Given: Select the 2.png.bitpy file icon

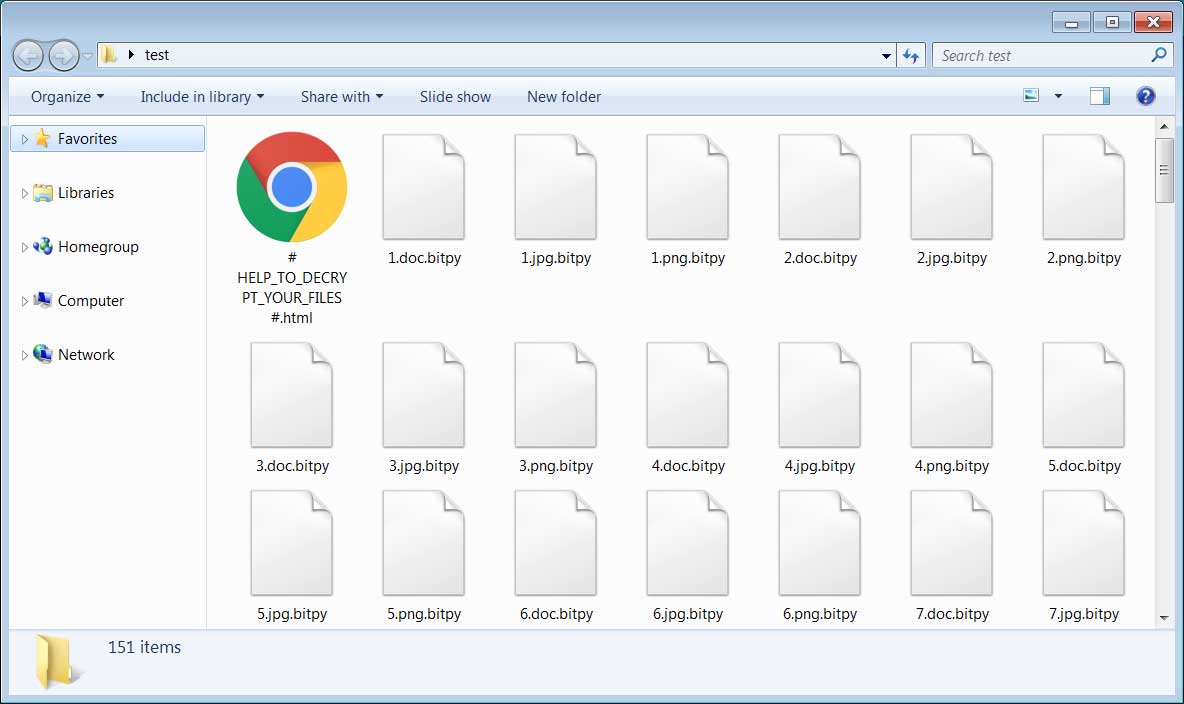Looking at the screenshot, I should tap(1084, 187).
